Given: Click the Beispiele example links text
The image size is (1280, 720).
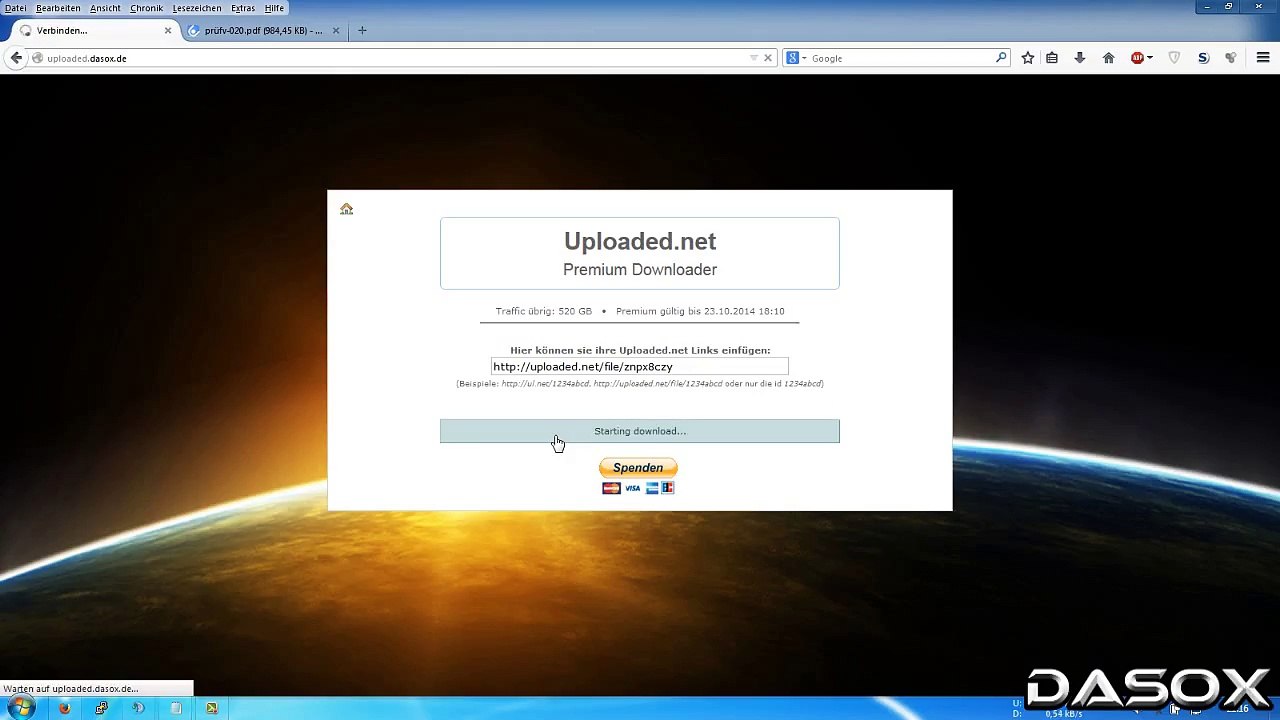Looking at the screenshot, I should (640, 384).
